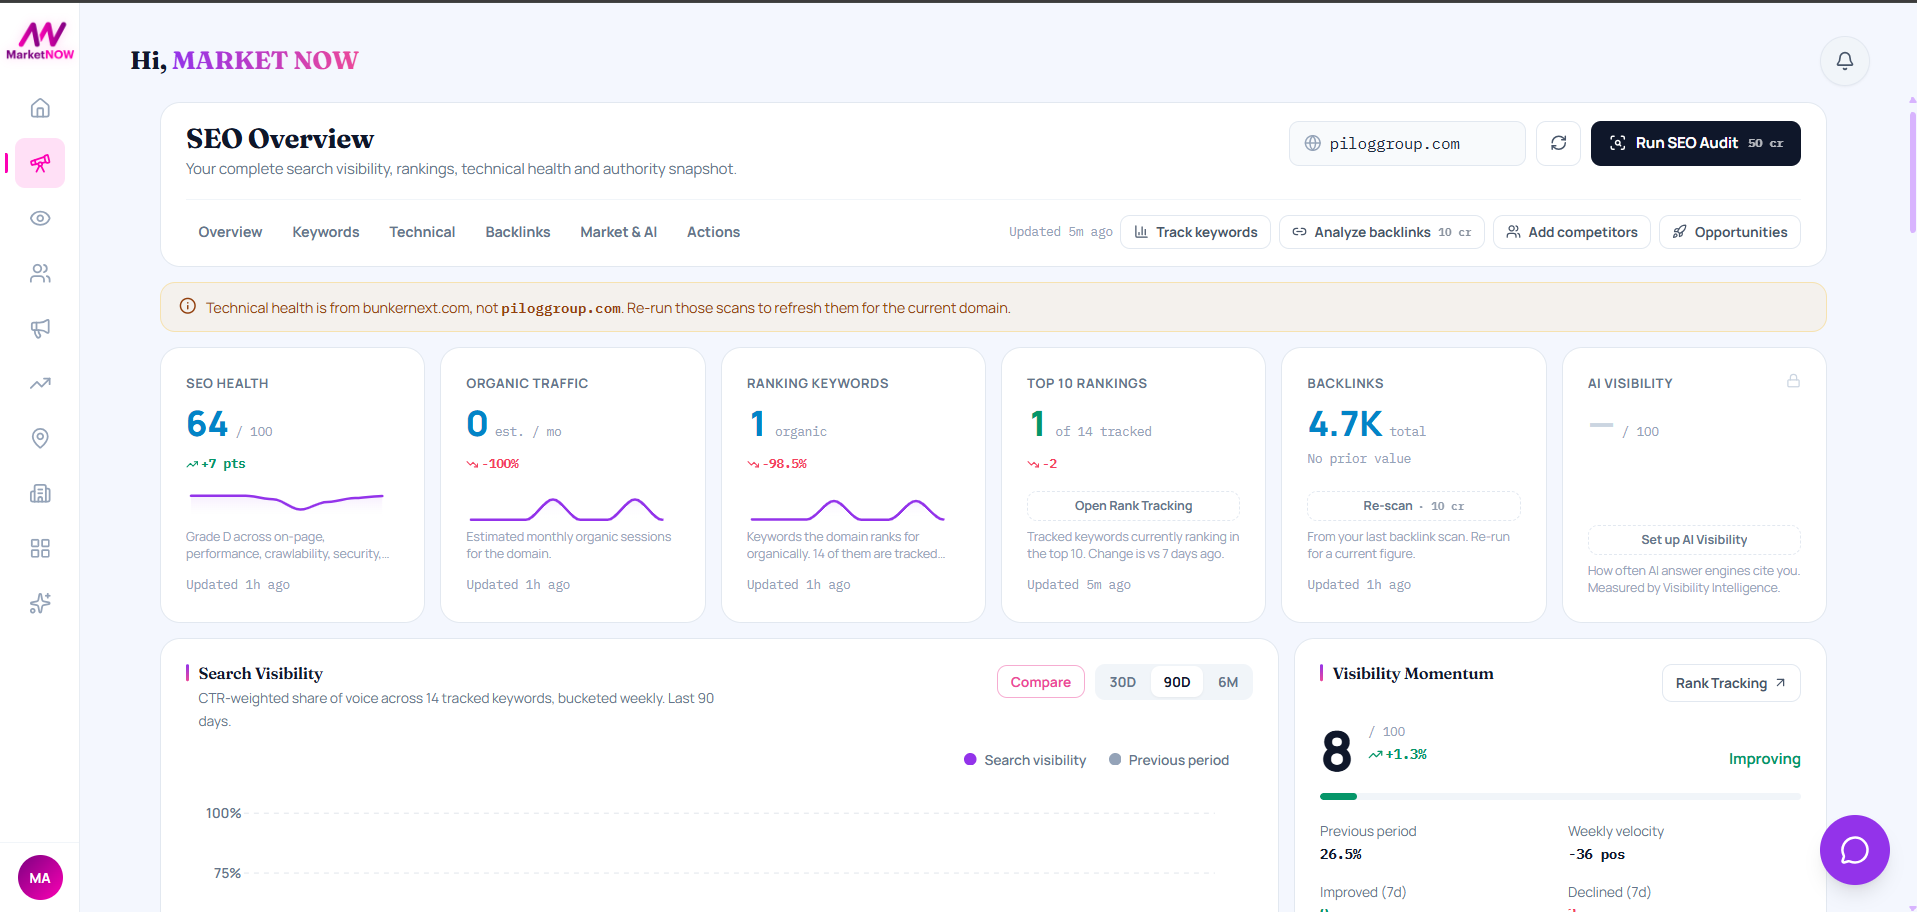Click the sparkle AI sidebar icon
Viewport: 1917px width, 912px height.
(40, 603)
